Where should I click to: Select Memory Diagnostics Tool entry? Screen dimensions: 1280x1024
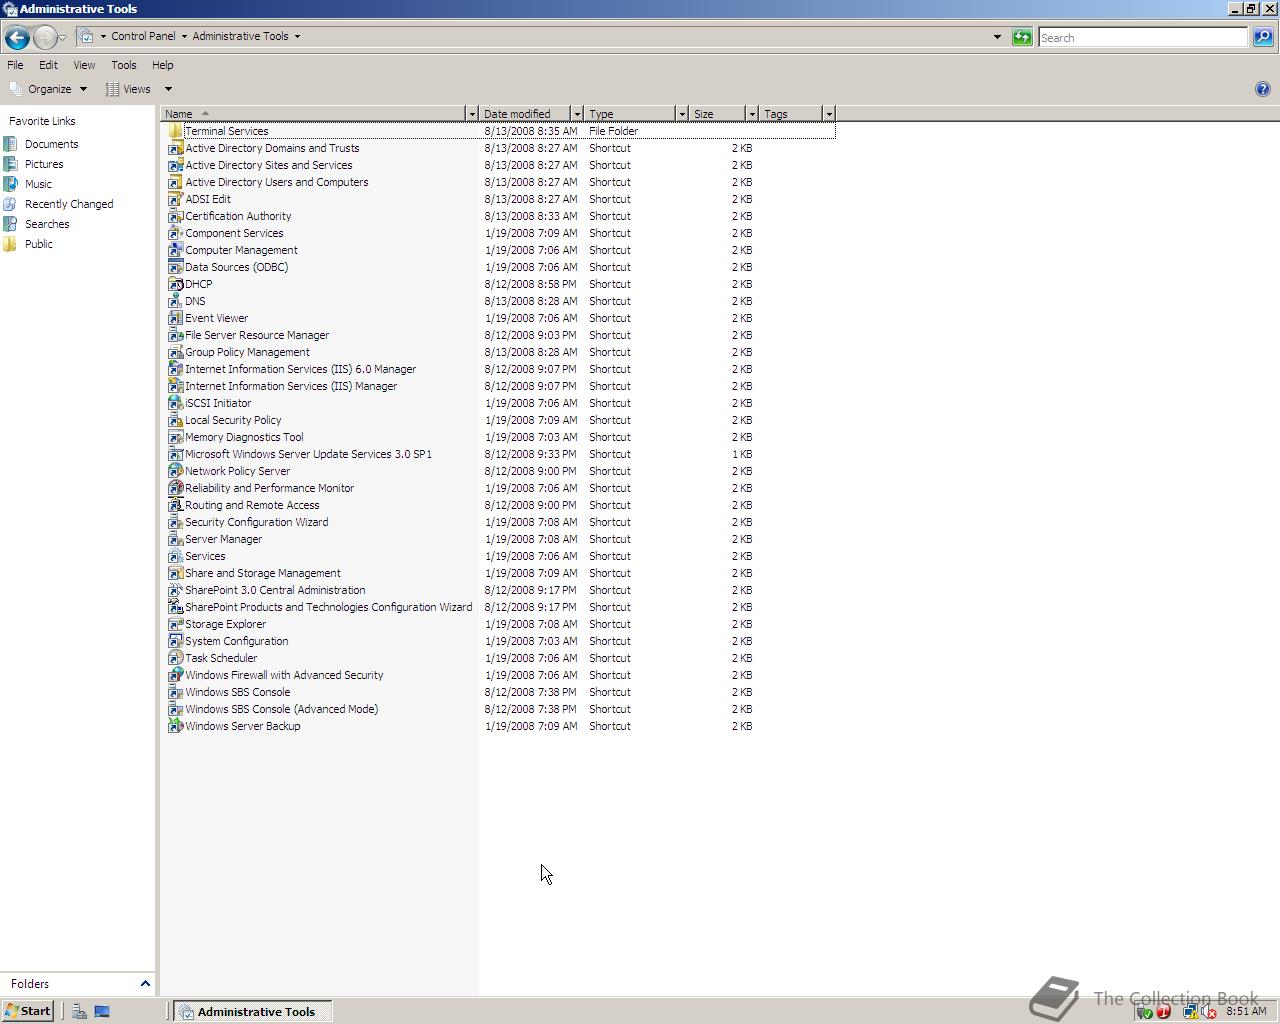point(244,437)
